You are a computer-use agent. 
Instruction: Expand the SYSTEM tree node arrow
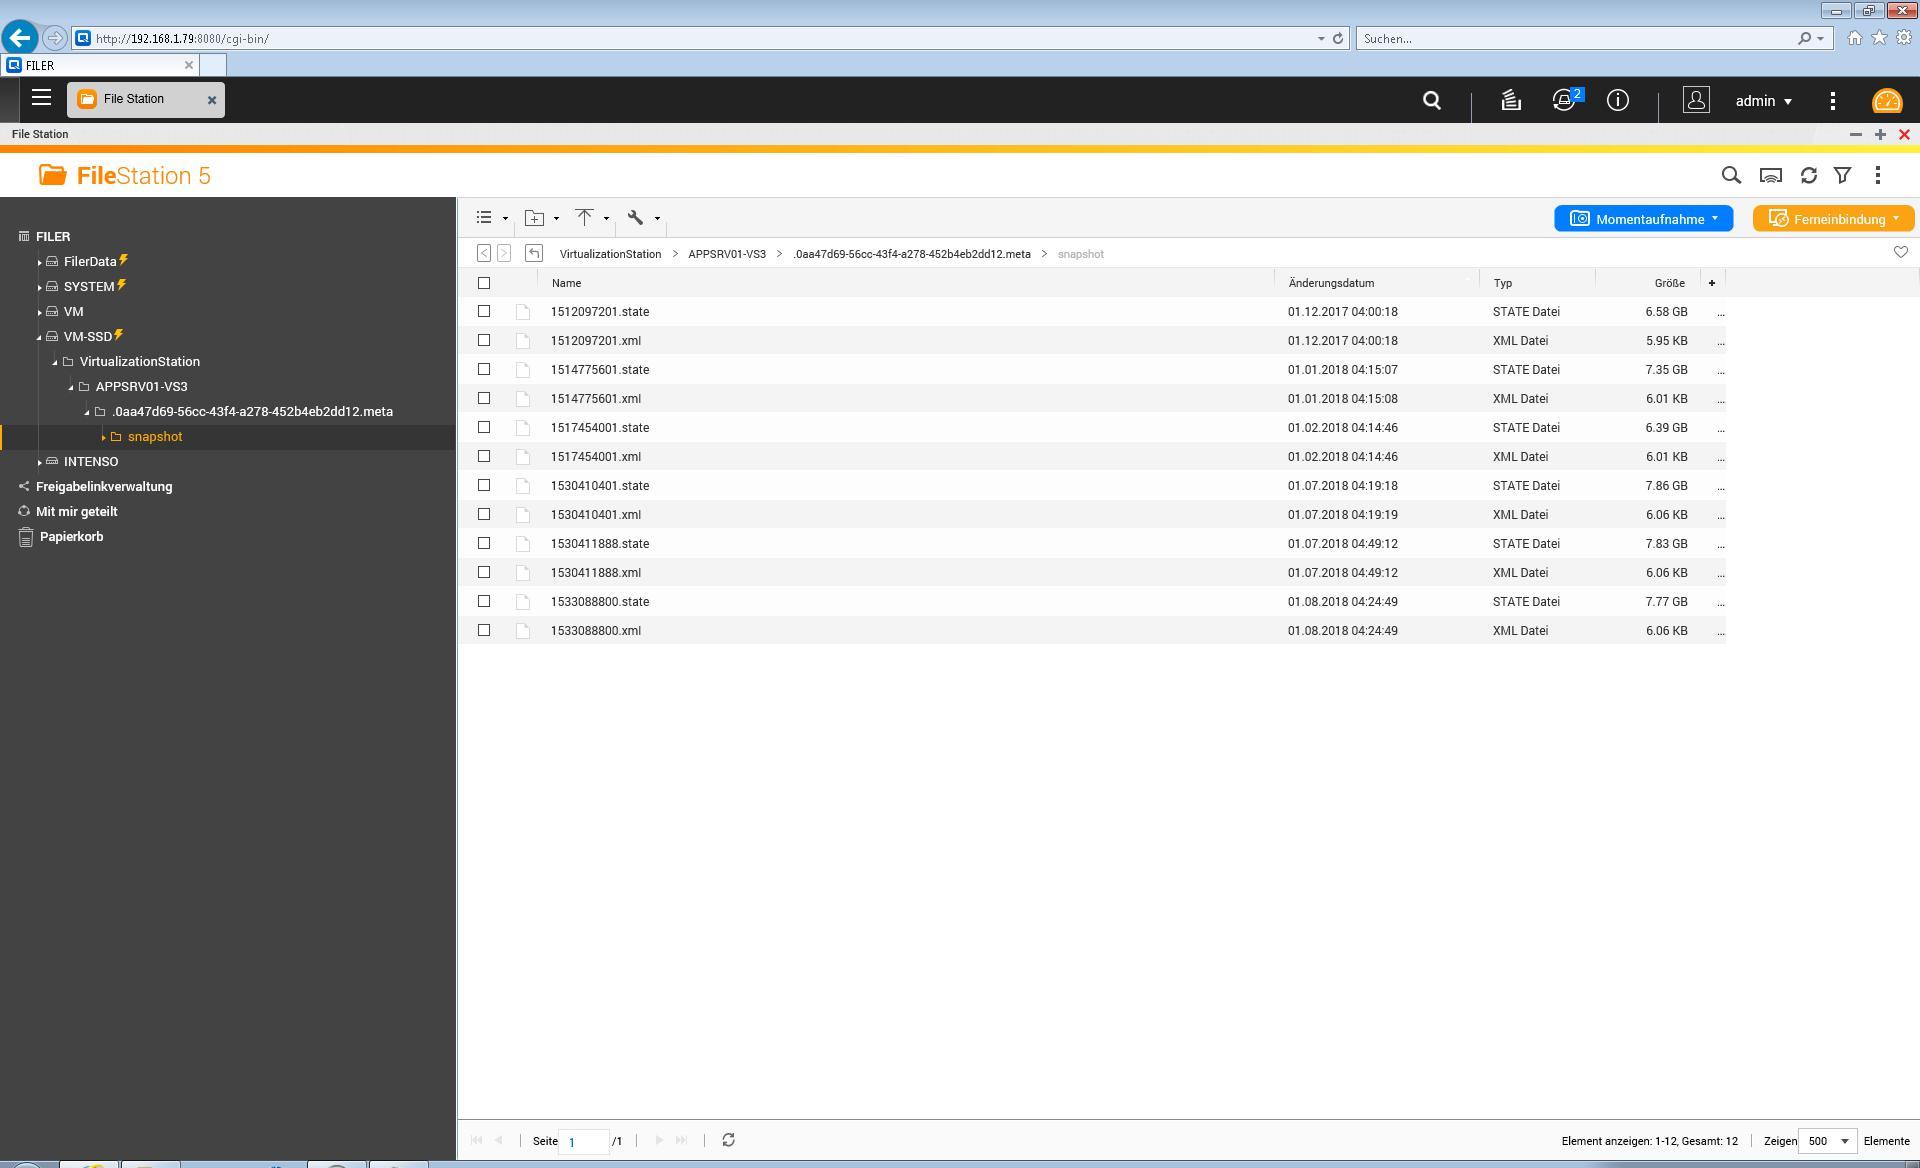(x=39, y=287)
